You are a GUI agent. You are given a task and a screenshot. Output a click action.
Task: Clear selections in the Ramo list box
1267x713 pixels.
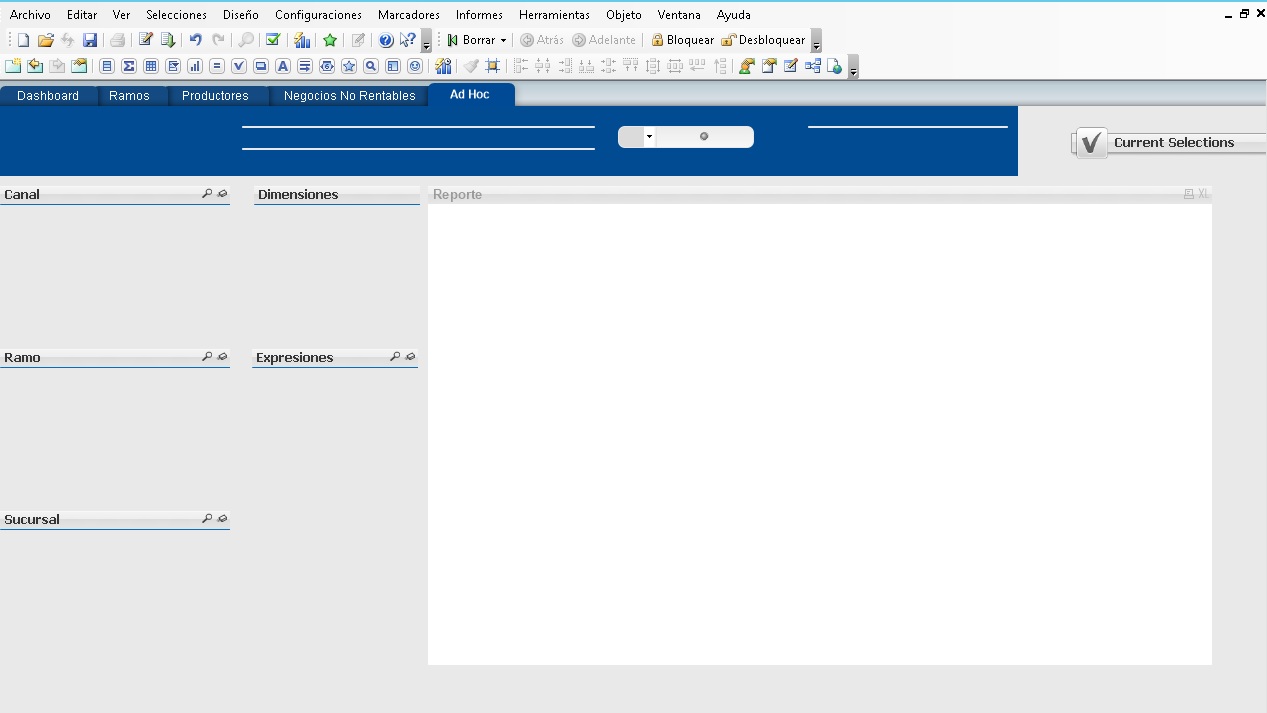tap(222, 356)
